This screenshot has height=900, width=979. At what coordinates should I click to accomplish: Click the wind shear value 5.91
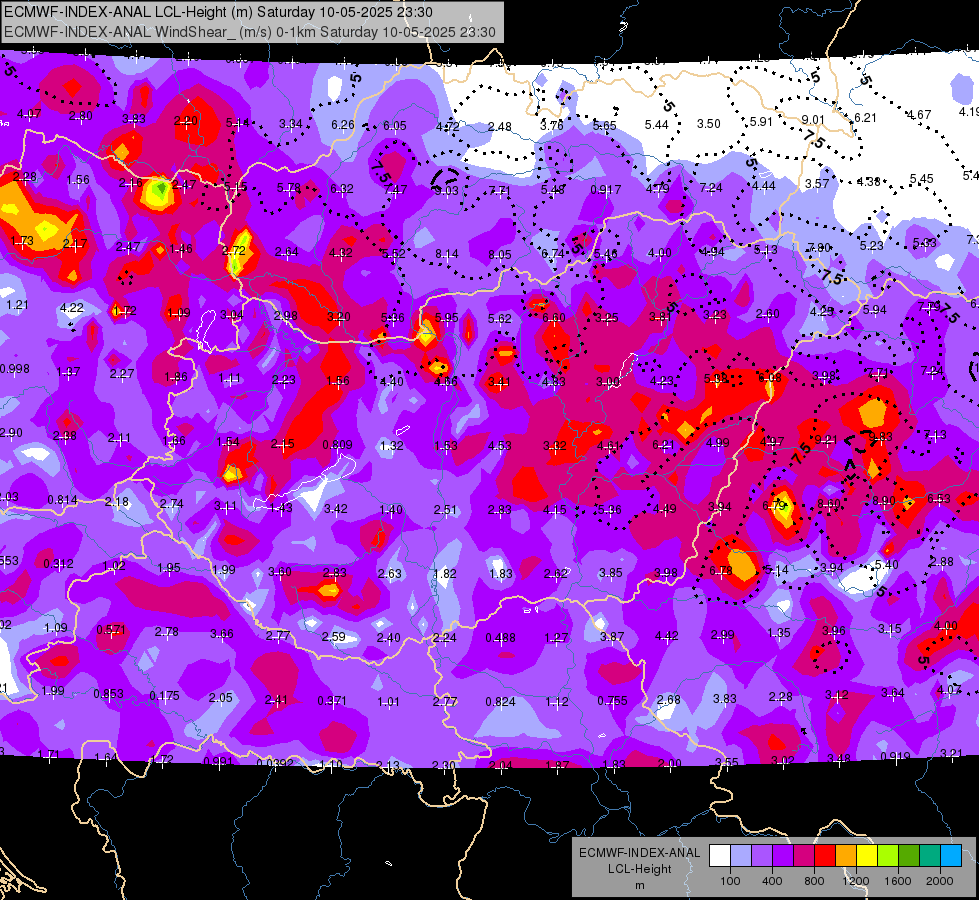coord(761,122)
